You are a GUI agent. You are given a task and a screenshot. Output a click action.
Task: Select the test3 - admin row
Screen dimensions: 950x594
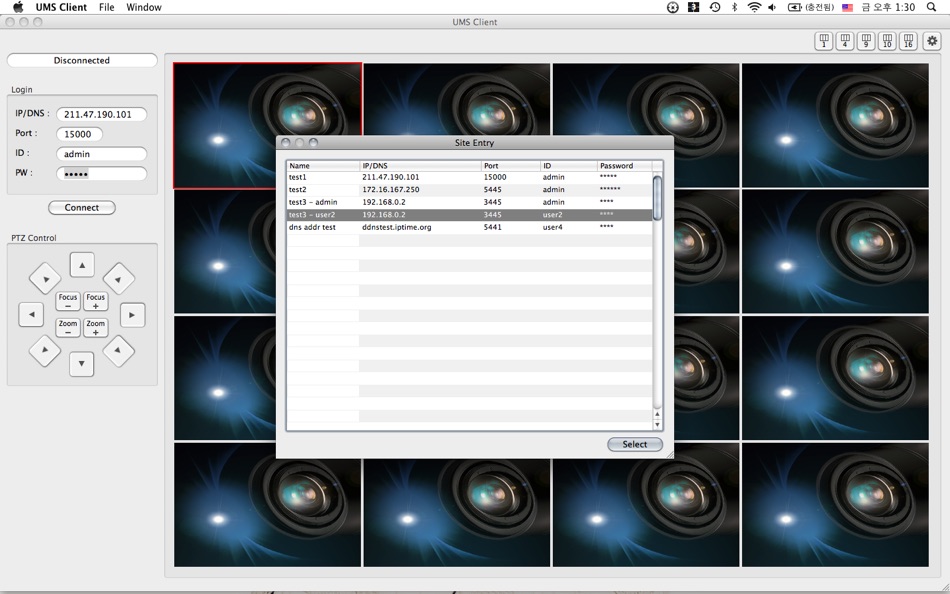tap(470, 202)
